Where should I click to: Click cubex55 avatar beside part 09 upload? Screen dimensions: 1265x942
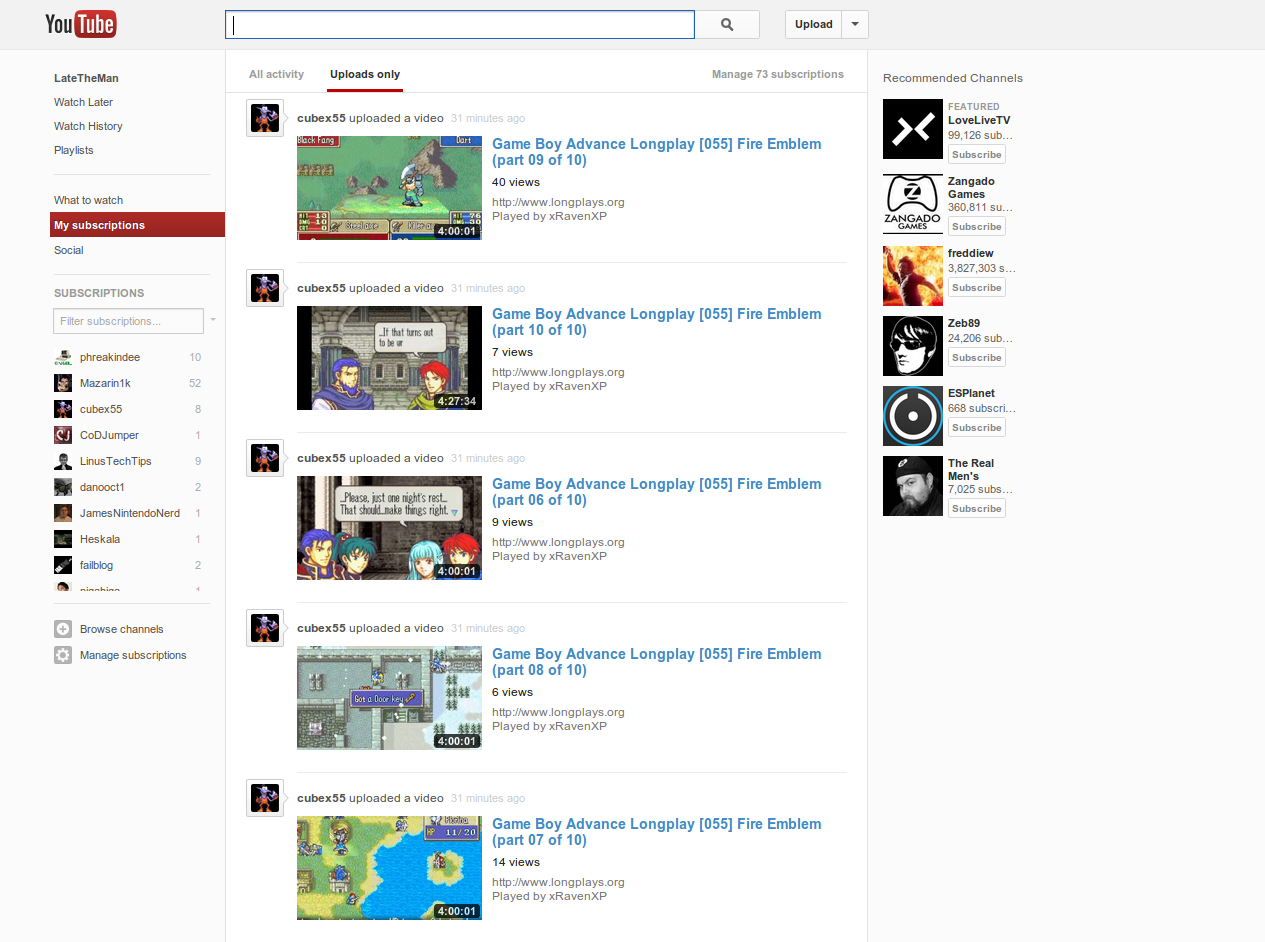pyautogui.click(x=265, y=118)
